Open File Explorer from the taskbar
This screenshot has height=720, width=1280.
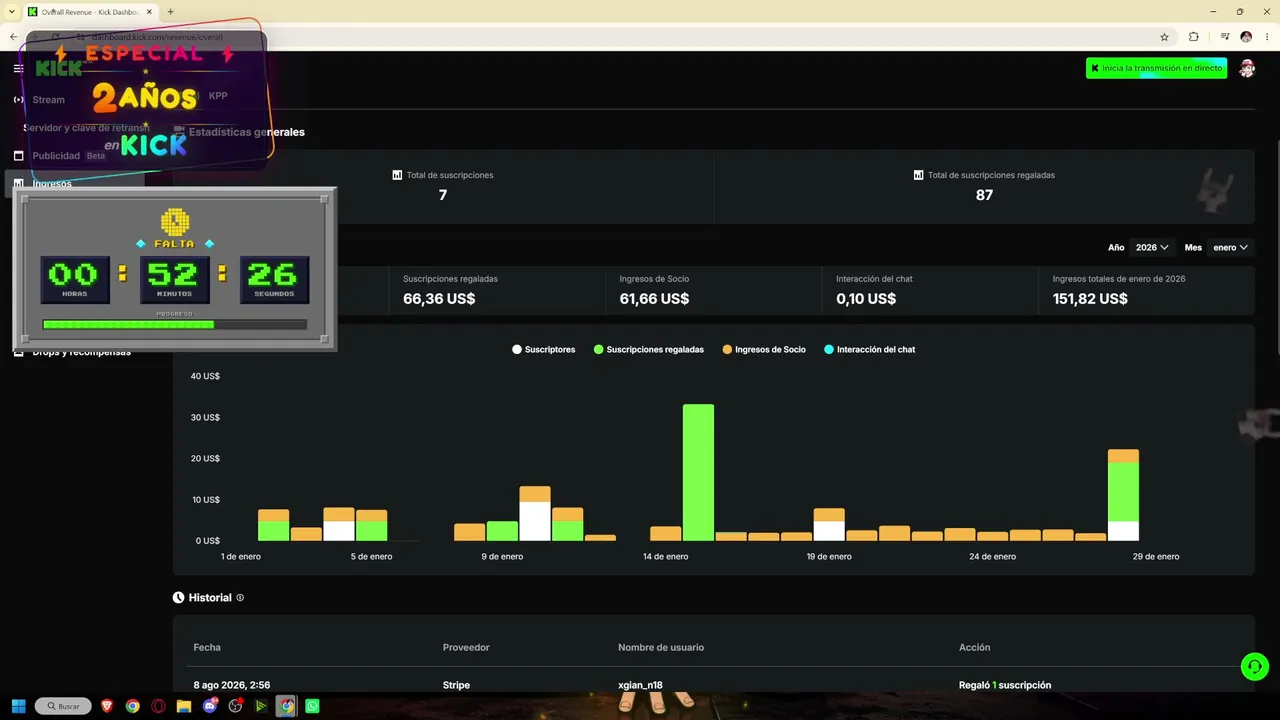coord(184,706)
